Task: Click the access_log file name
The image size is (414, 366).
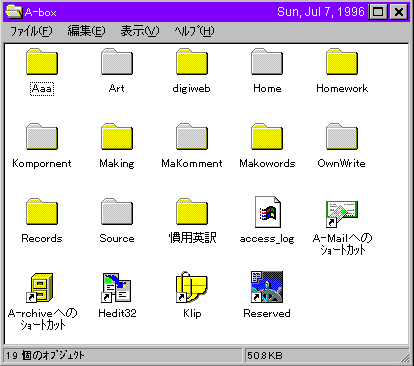Action: pos(267,239)
